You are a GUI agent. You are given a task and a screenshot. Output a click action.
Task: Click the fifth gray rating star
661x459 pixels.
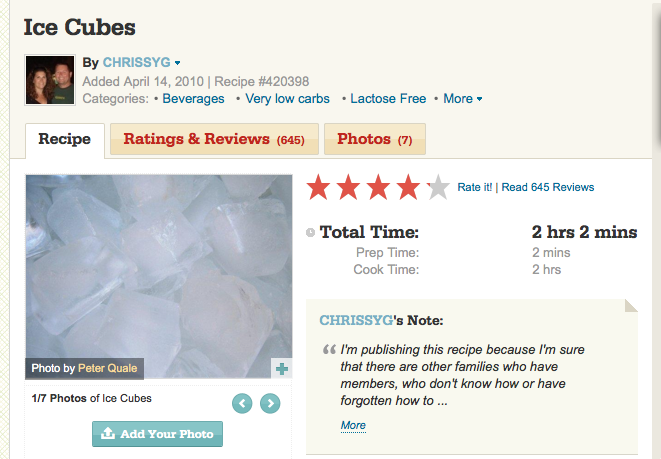point(438,187)
